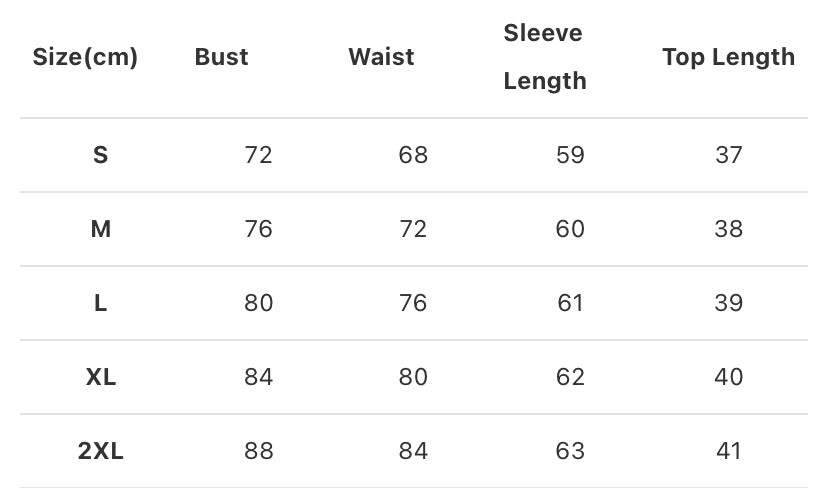Select the Sleeve Length column header
The image size is (828, 488).
click(544, 57)
